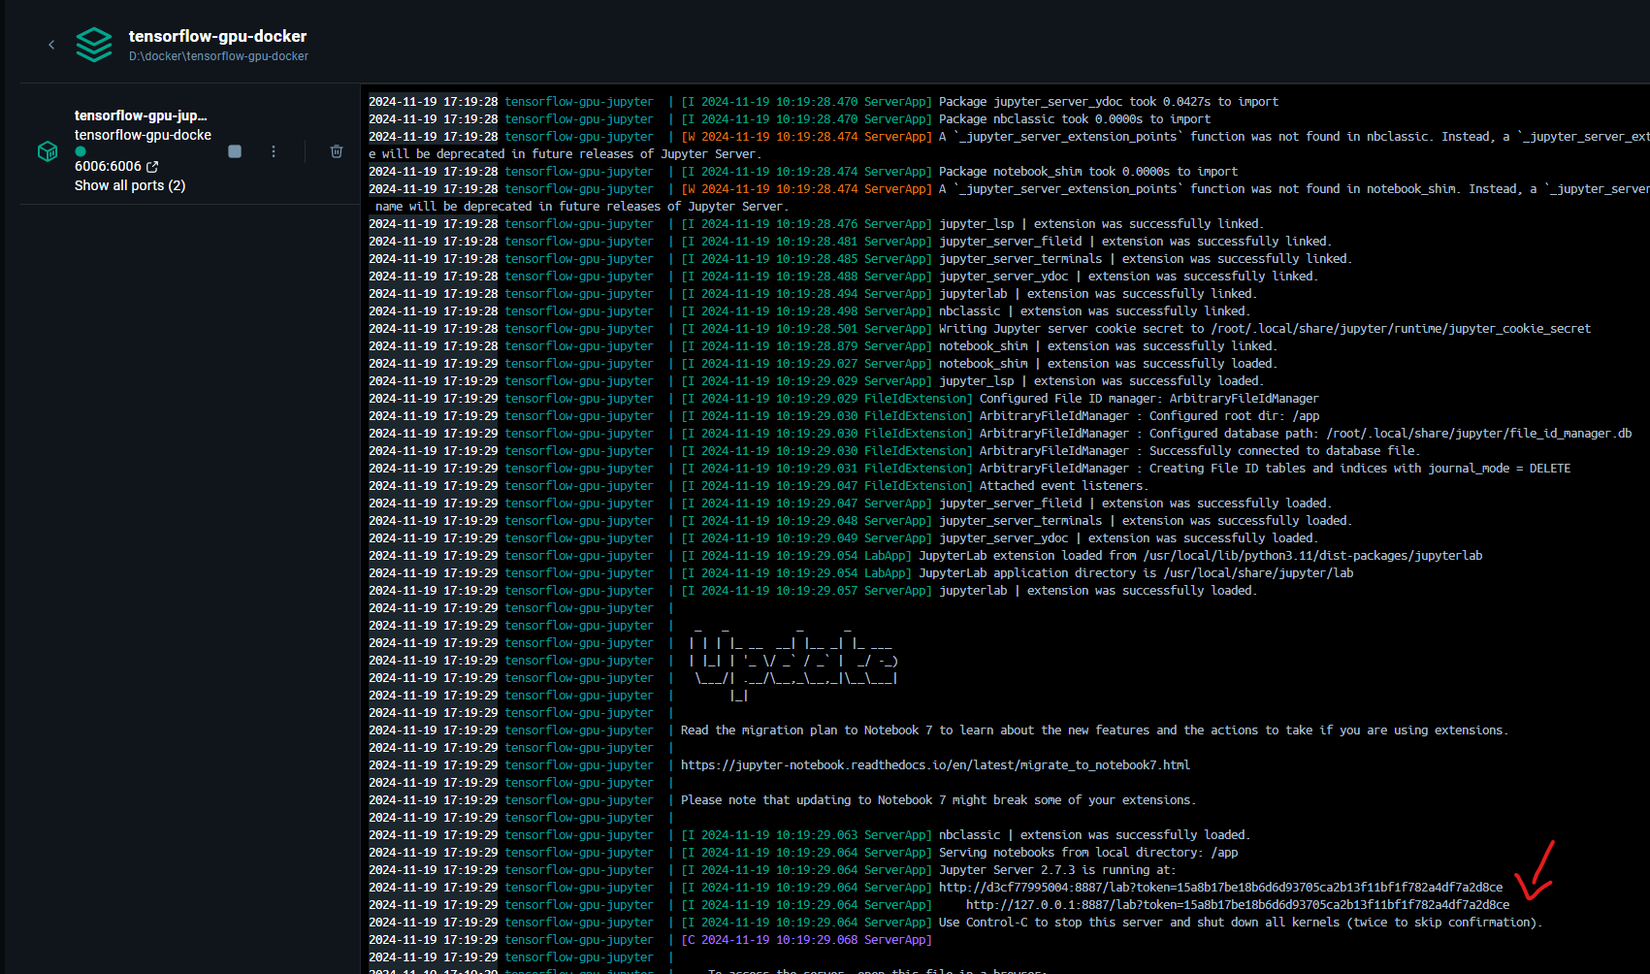The width and height of the screenshot is (1650, 974).
Task: Open the container's three-dot actions menu
Action: pos(273,151)
